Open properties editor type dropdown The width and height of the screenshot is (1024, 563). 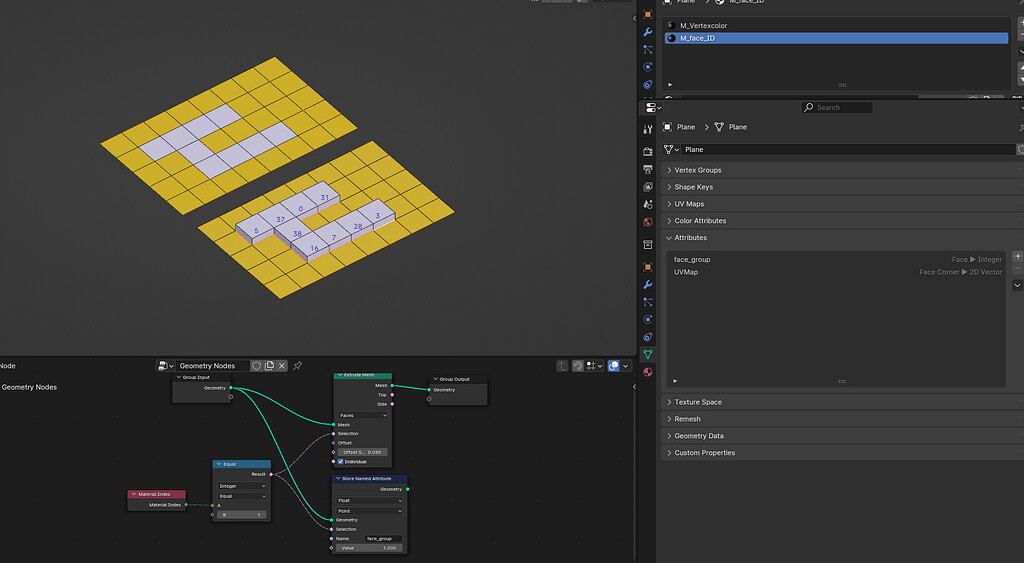point(654,108)
